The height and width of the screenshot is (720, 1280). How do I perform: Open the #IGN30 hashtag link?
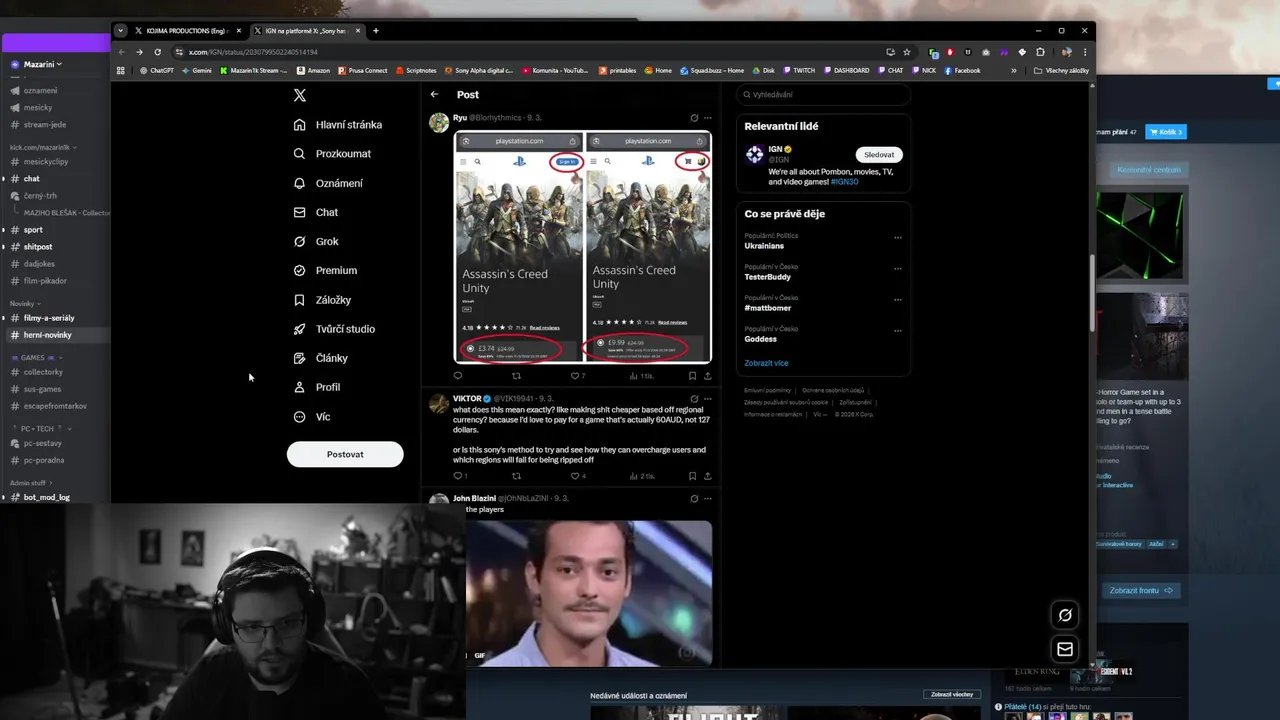pos(844,182)
